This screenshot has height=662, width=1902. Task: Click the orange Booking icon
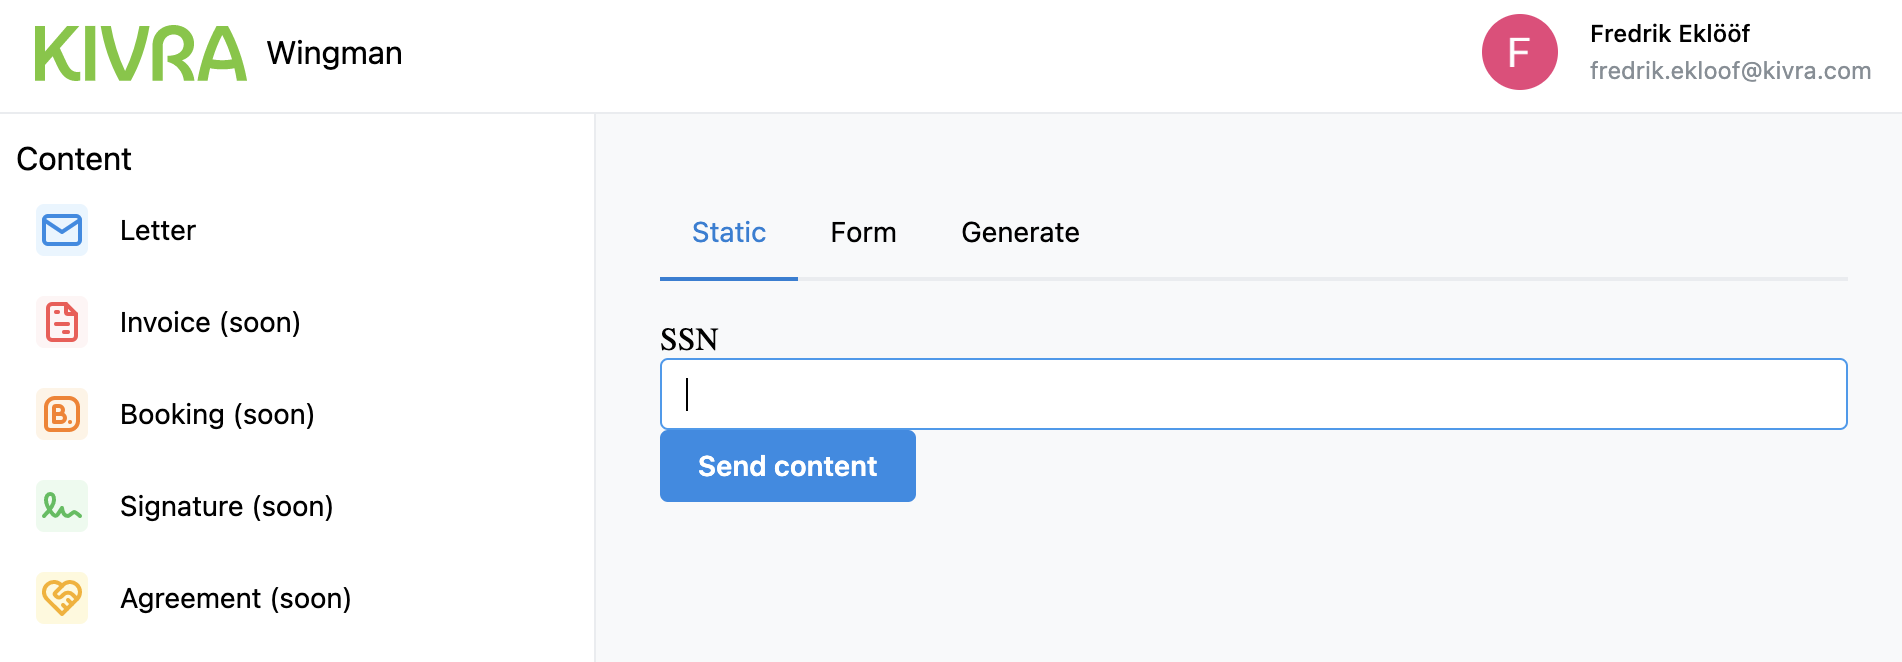(x=62, y=414)
